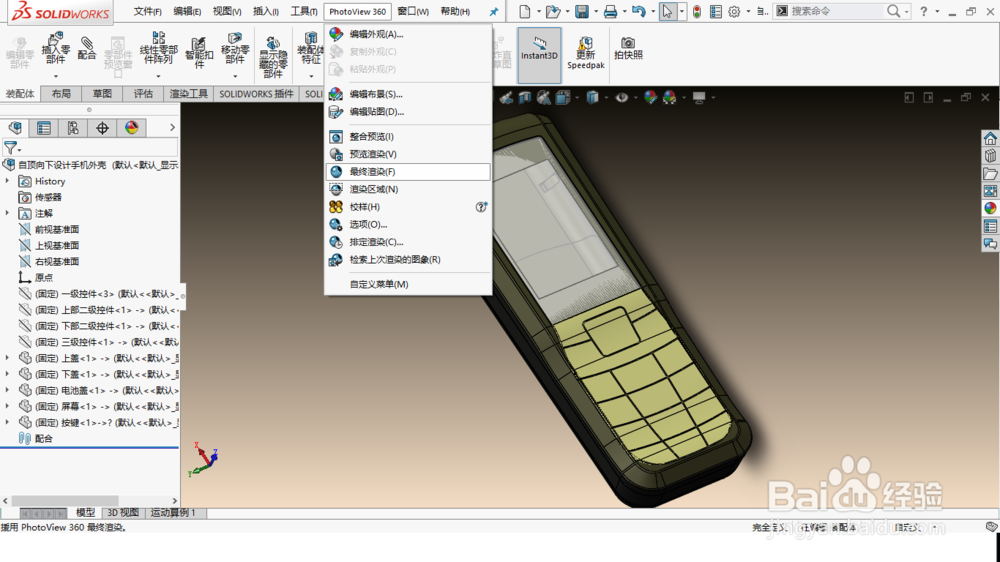
Task: Expand the 上盖<1> component node
Action: (8, 358)
